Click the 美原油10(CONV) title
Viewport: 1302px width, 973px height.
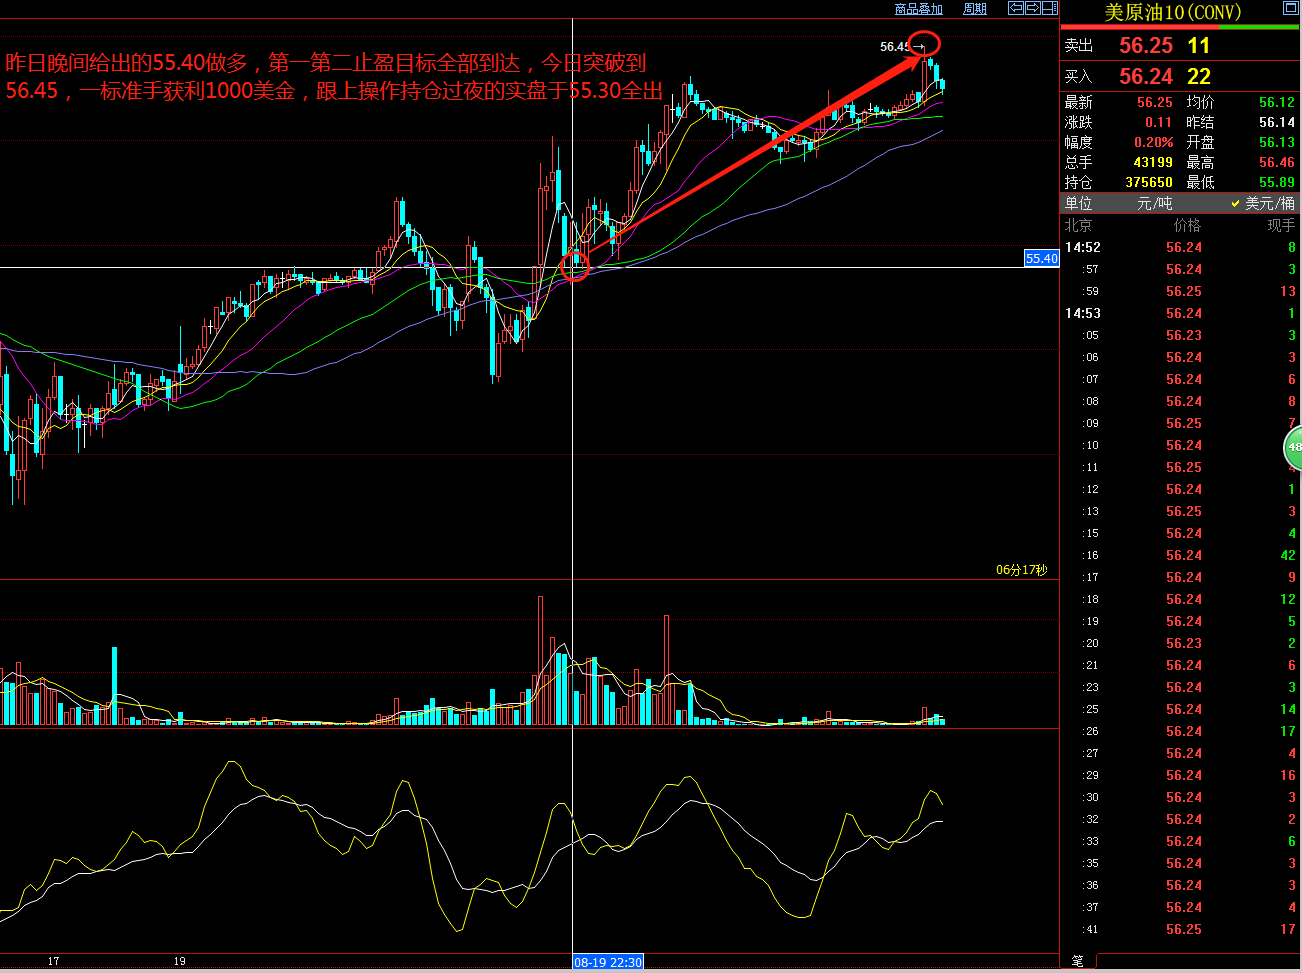point(1172,12)
